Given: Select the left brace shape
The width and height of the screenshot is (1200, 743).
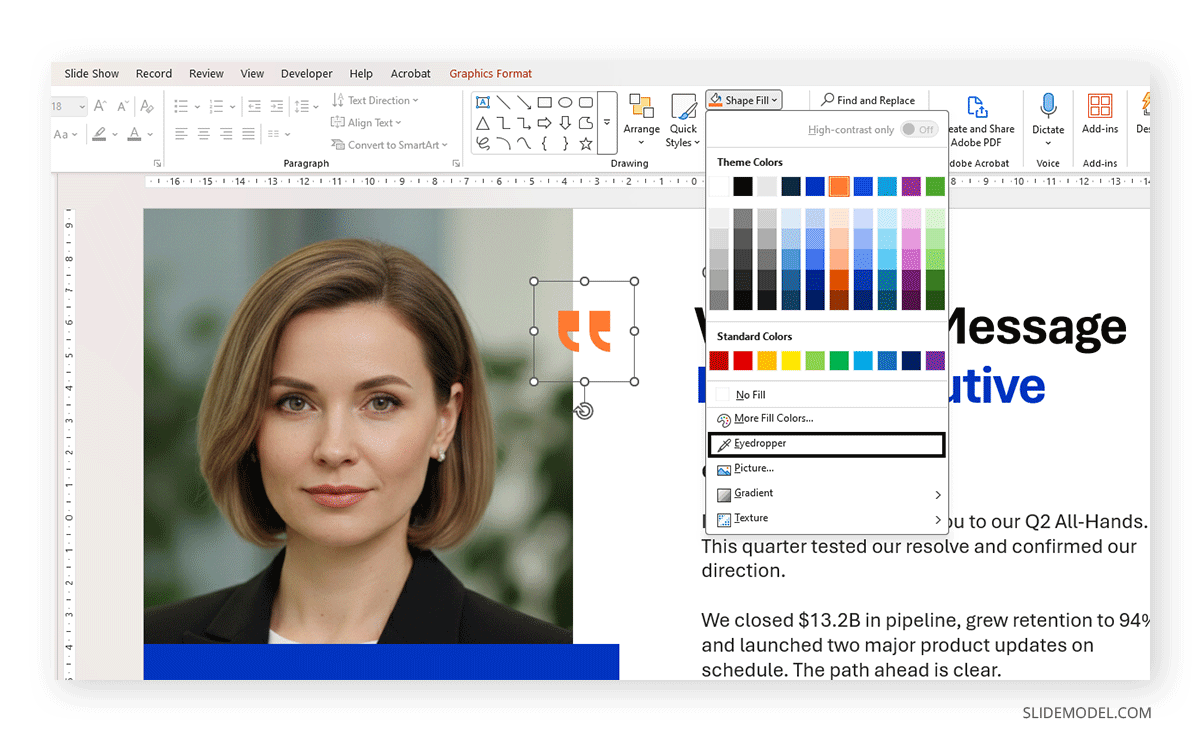Looking at the screenshot, I should (545, 144).
